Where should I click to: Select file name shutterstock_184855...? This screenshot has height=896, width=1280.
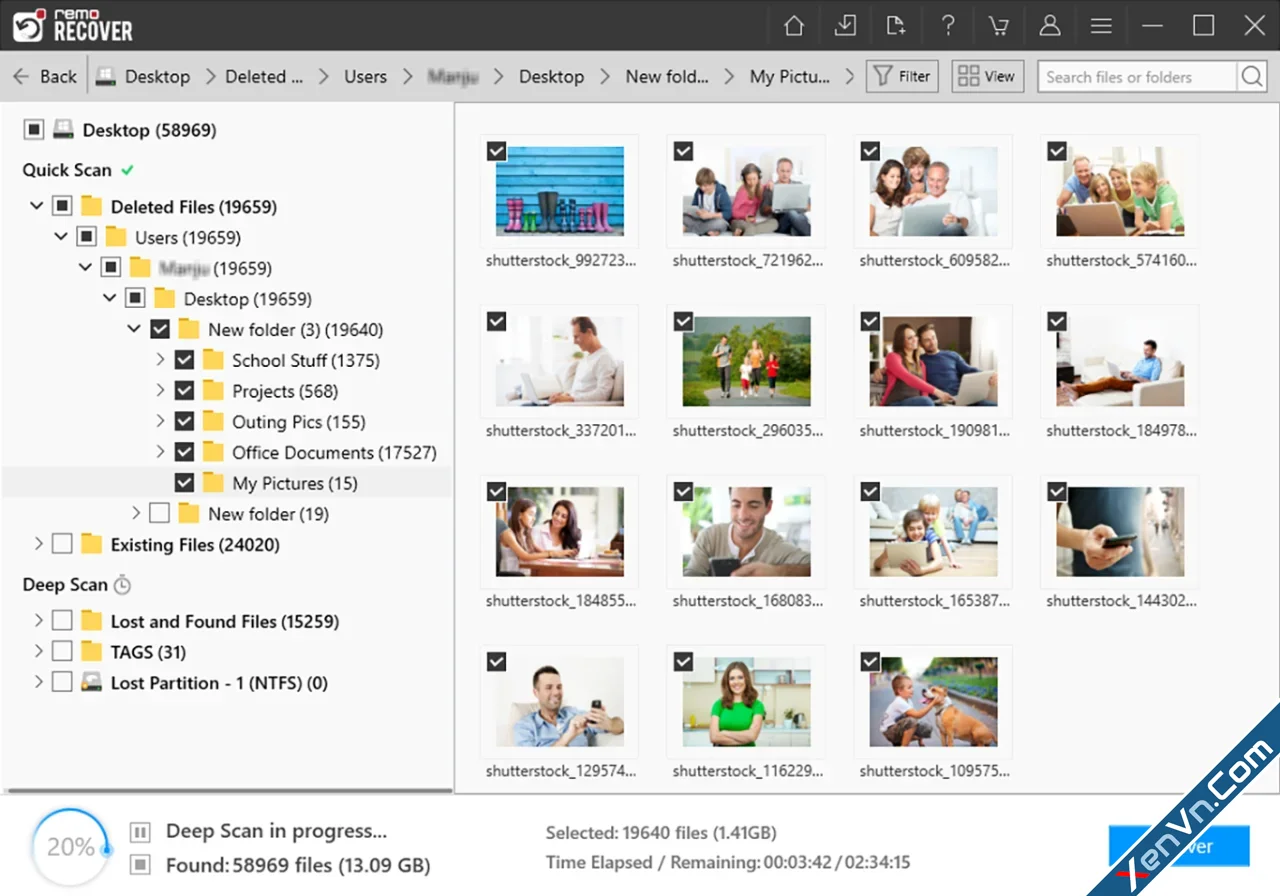[561, 601]
